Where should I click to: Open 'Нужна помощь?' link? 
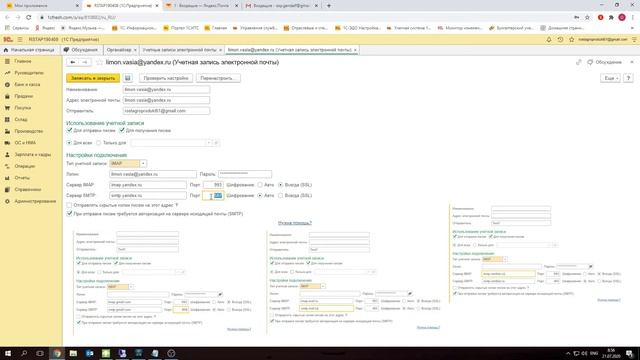tap(295, 223)
